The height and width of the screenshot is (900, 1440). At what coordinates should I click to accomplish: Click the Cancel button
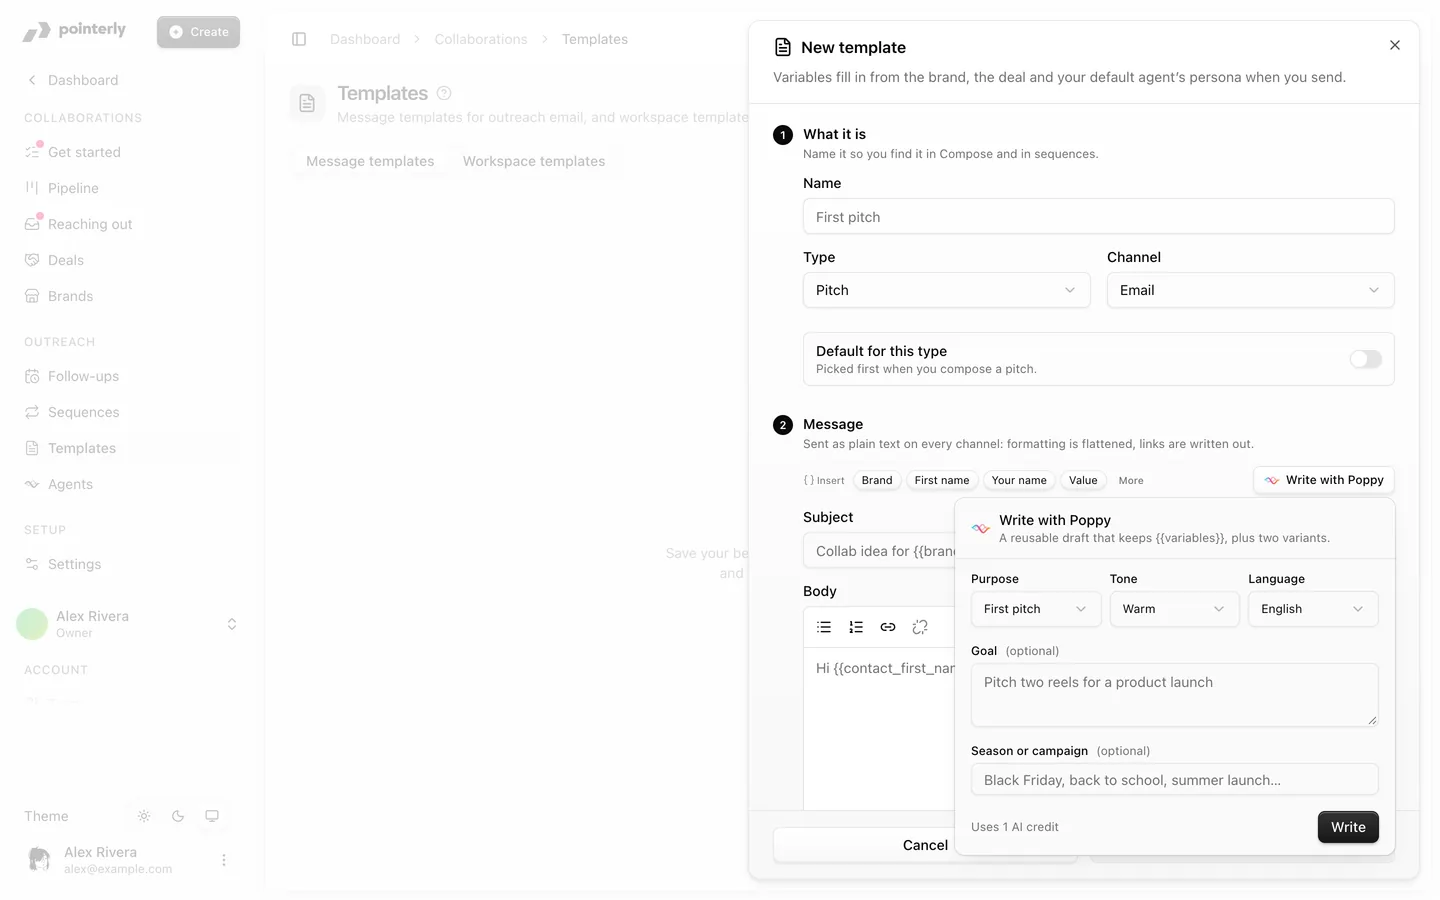click(x=925, y=845)
